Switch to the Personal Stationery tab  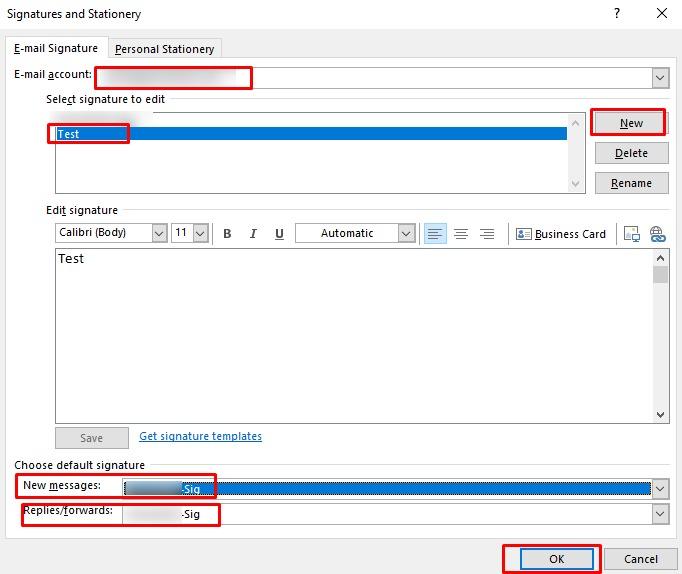pos(165,49)
